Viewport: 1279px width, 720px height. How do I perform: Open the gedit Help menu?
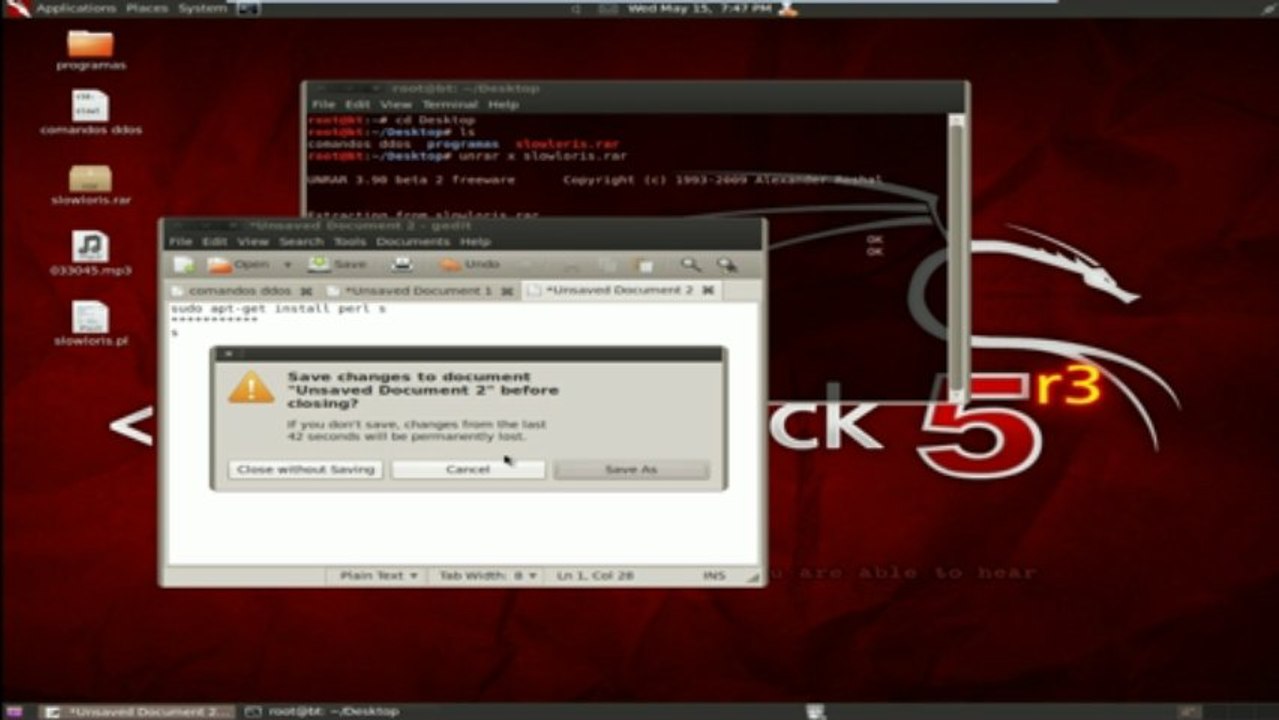pos(475,241)
